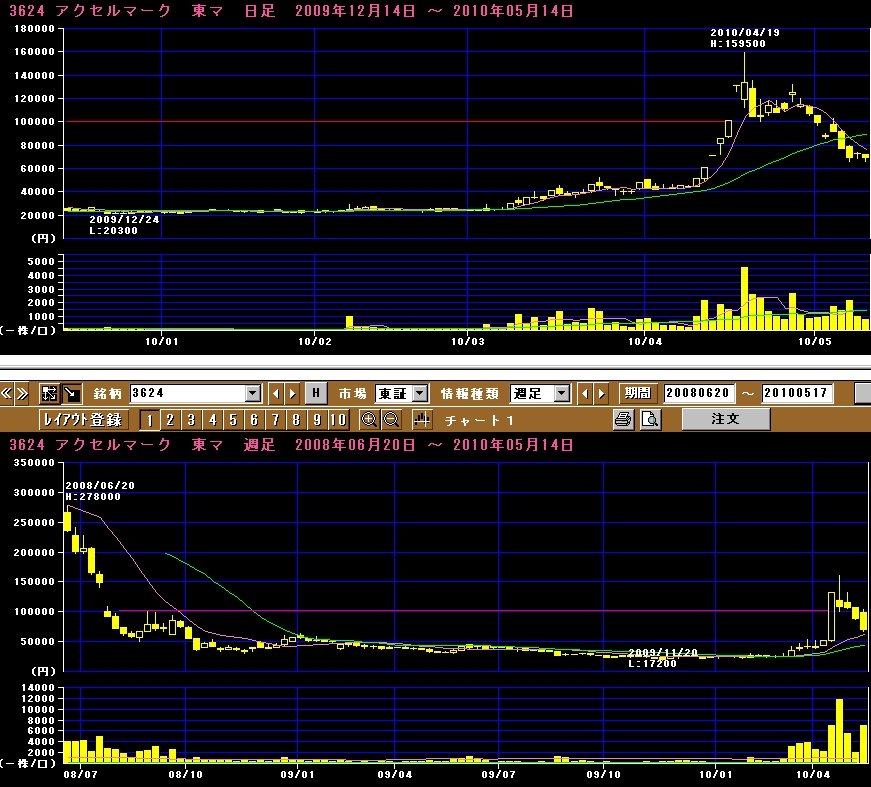This screenshot has width=871, height=787.
Task: Click the zoom in magnifier icon
Action: [x=369, y=419]
